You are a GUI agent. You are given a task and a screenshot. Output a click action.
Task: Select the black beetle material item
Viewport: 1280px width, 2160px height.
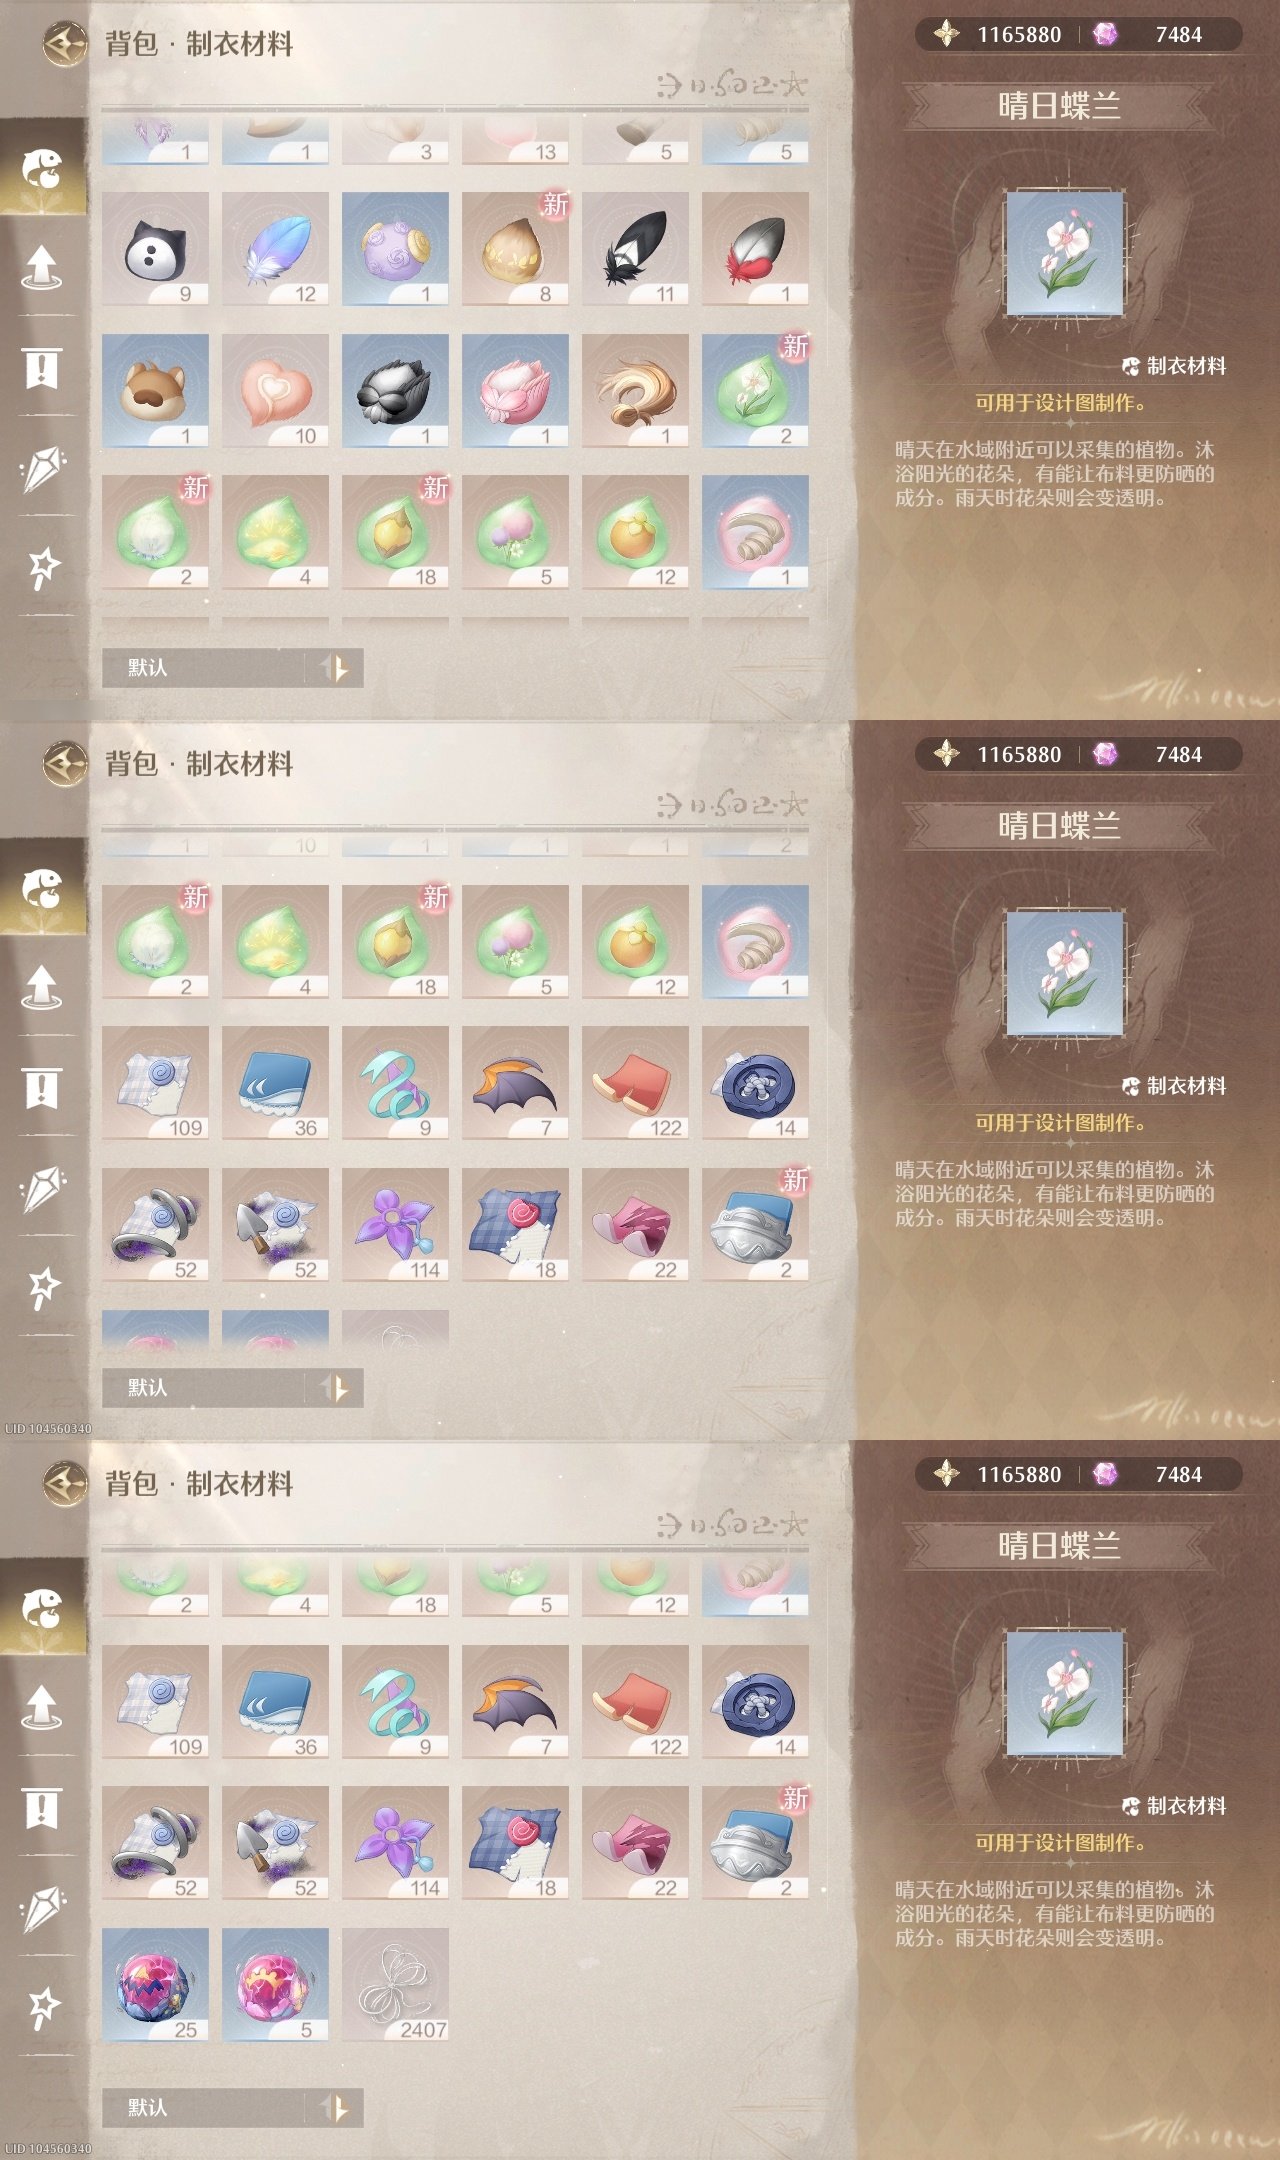[395, 391]
